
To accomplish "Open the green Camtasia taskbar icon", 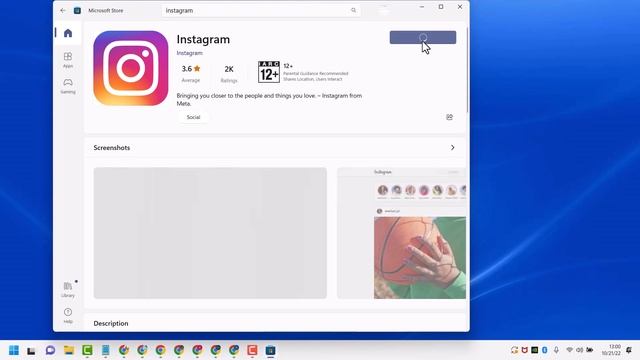I will tap(87, 350).
